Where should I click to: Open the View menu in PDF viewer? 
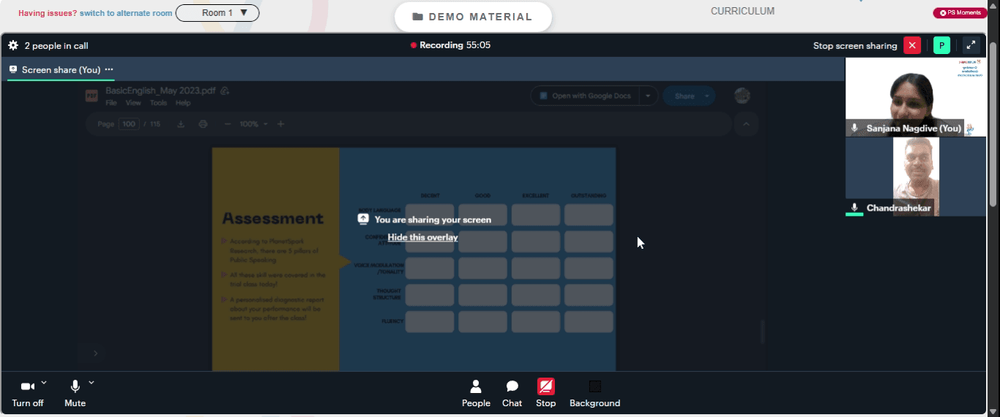(x=133, y=103)
